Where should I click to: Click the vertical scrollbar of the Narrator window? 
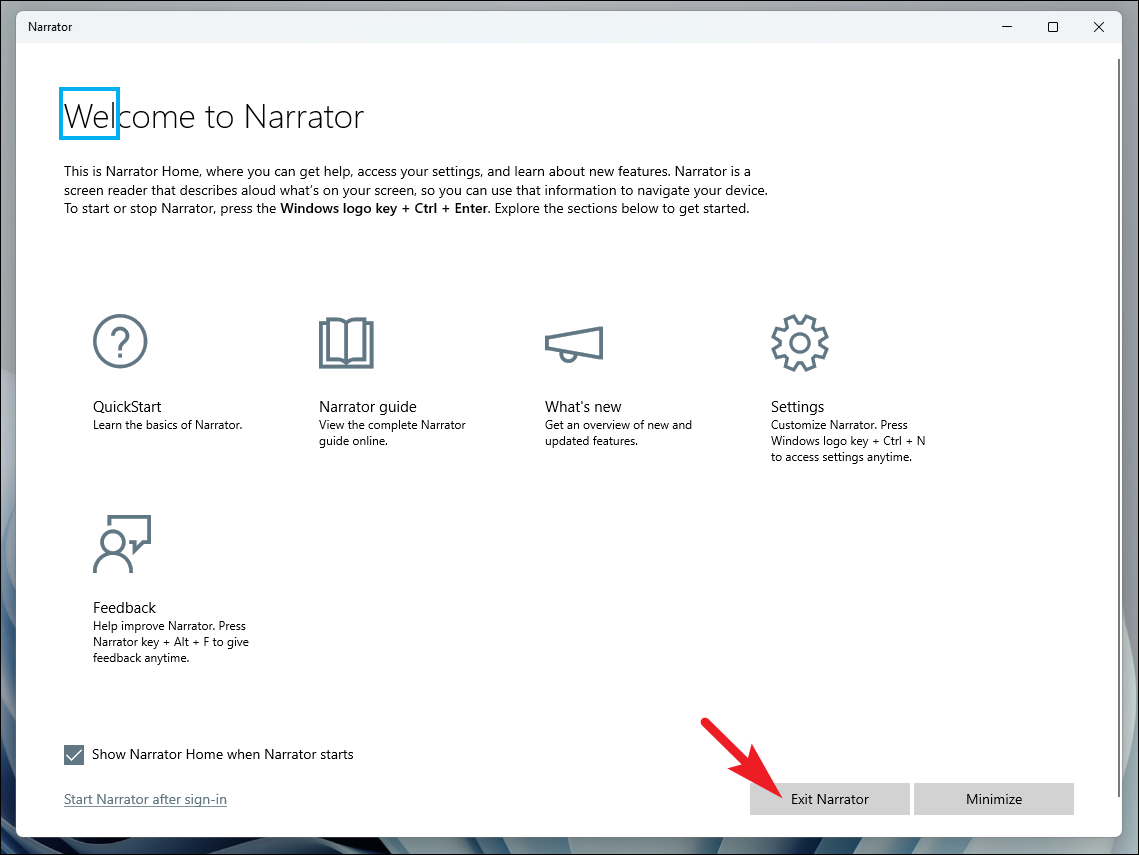coord(1119,427)
